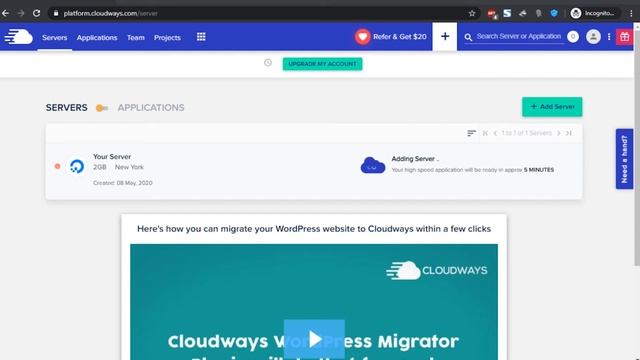Screen dimensions: 640x360
Task: Click the clock icon beside upgrade button
Action: [268, 63]
